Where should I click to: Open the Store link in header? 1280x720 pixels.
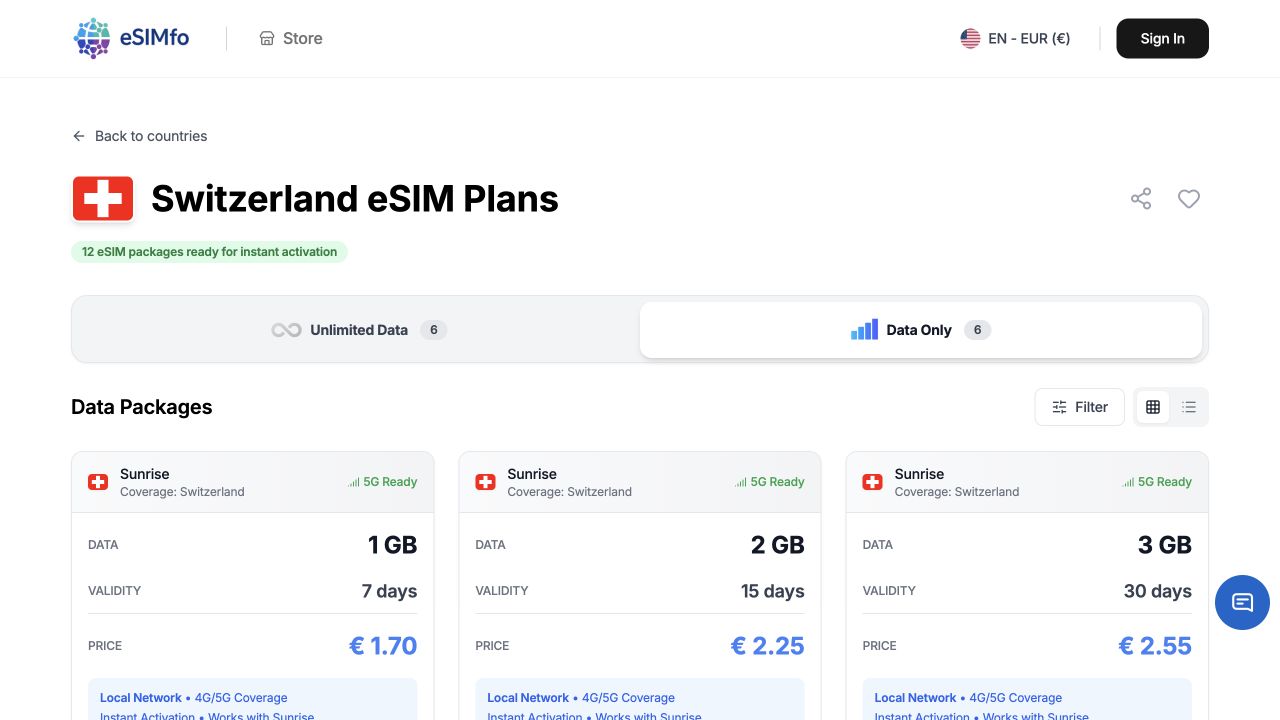[x=291, y=38]
